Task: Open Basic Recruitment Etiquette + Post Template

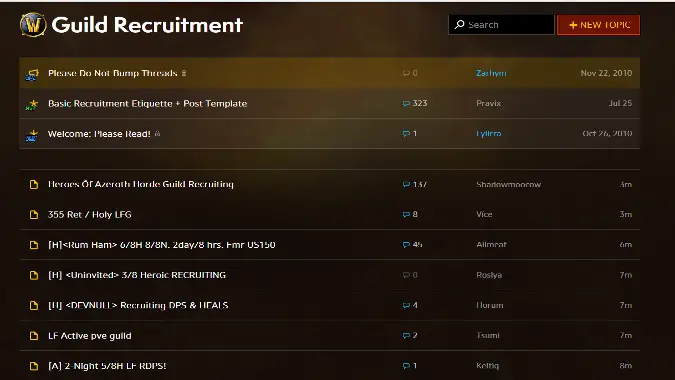Action: click(148, 103)
